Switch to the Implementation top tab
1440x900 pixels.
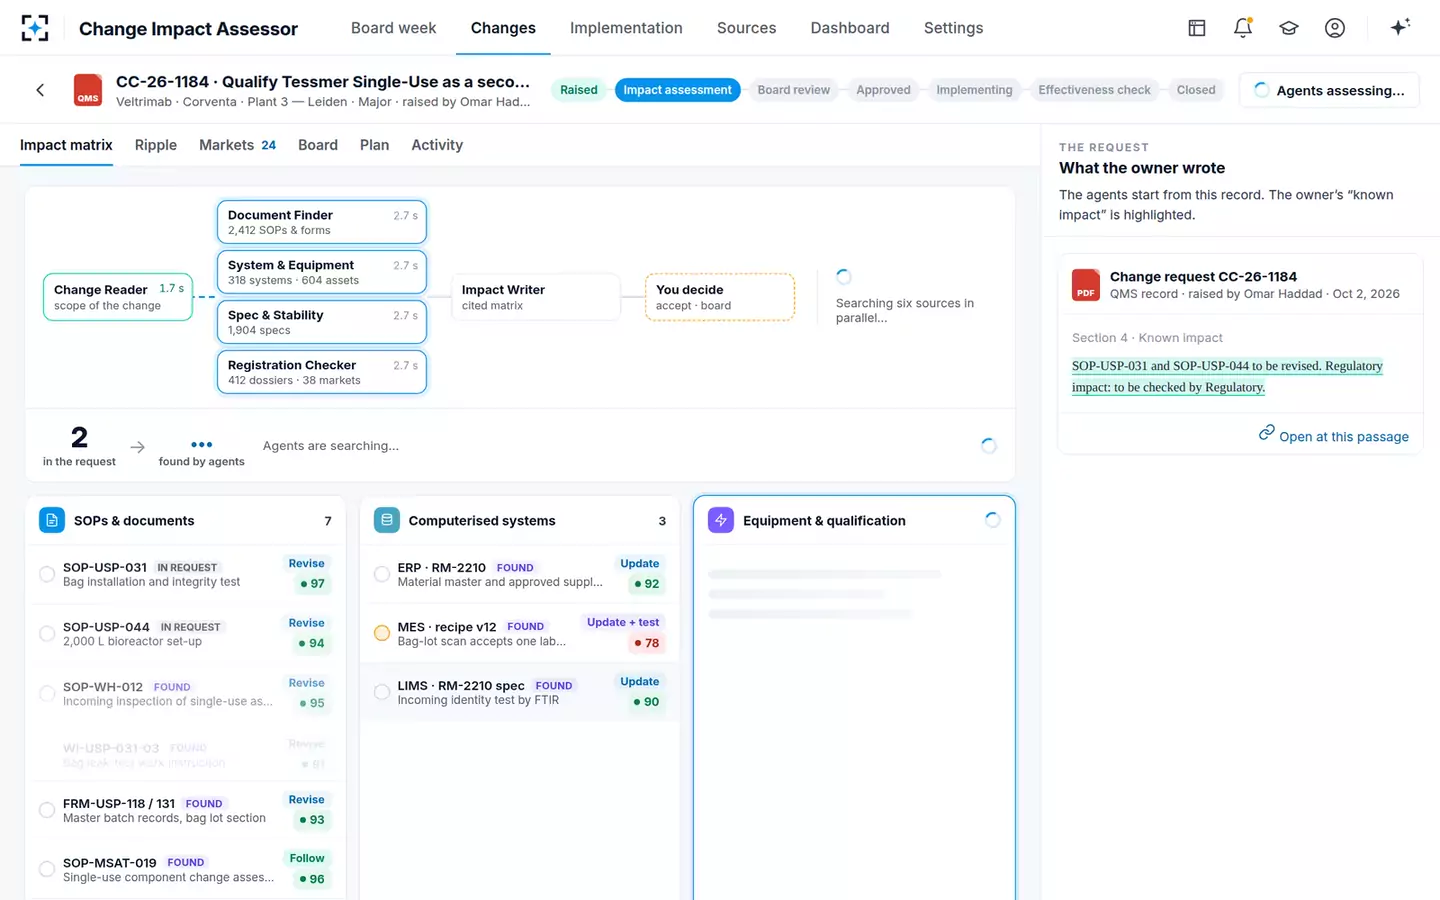coord(626,28)
